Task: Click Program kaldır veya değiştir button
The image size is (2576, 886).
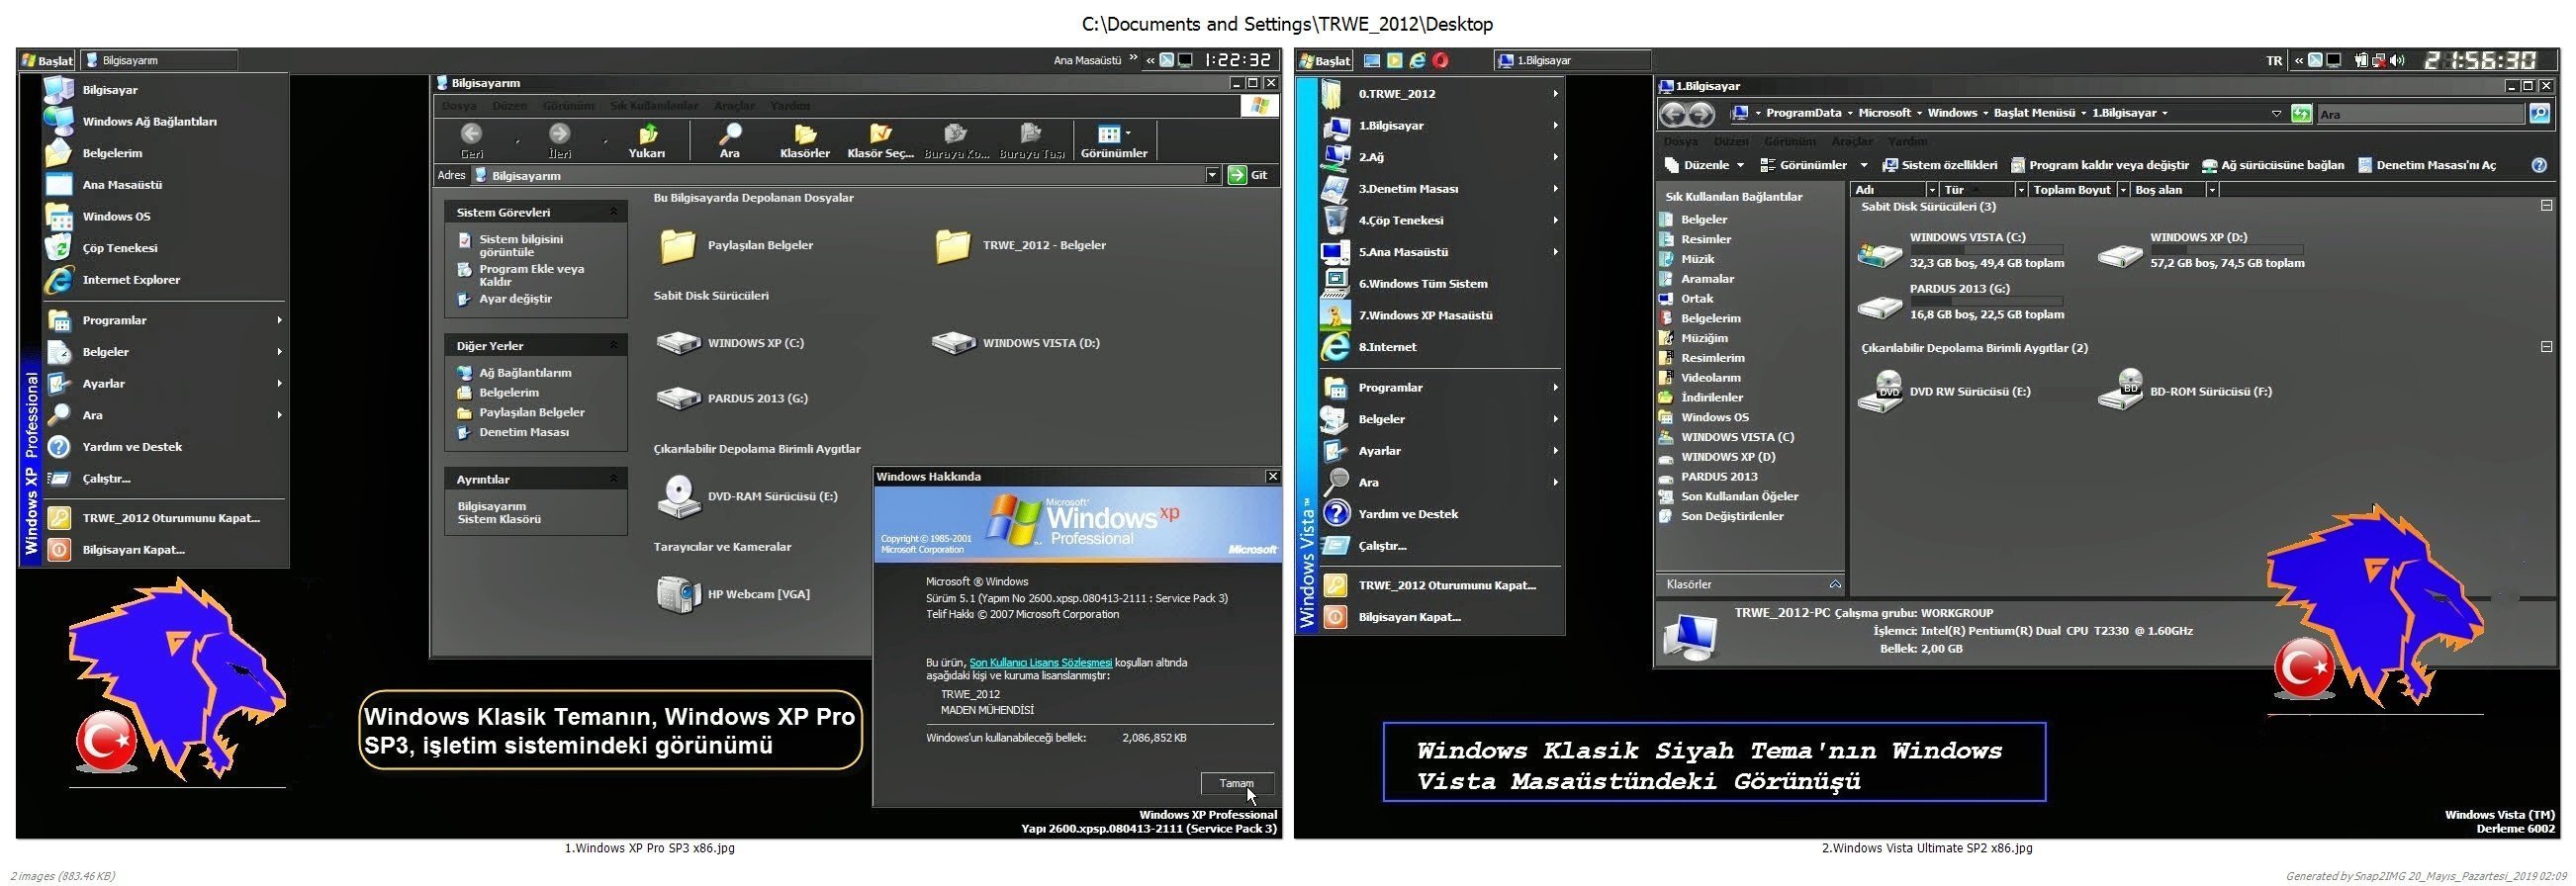Action: tap(2099, 165)
